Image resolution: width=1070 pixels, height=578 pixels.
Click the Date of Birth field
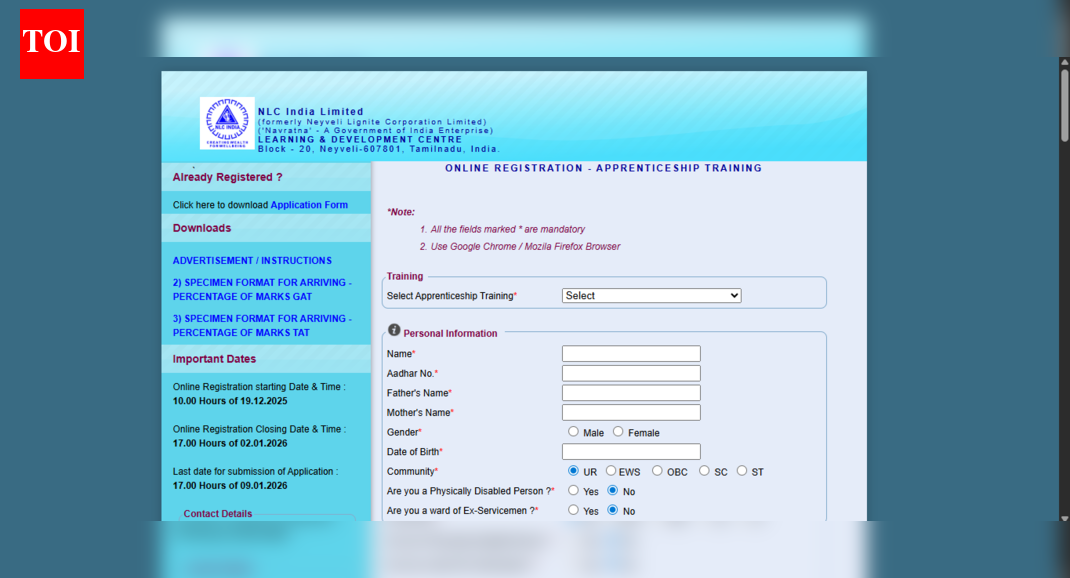click(631, 452)
